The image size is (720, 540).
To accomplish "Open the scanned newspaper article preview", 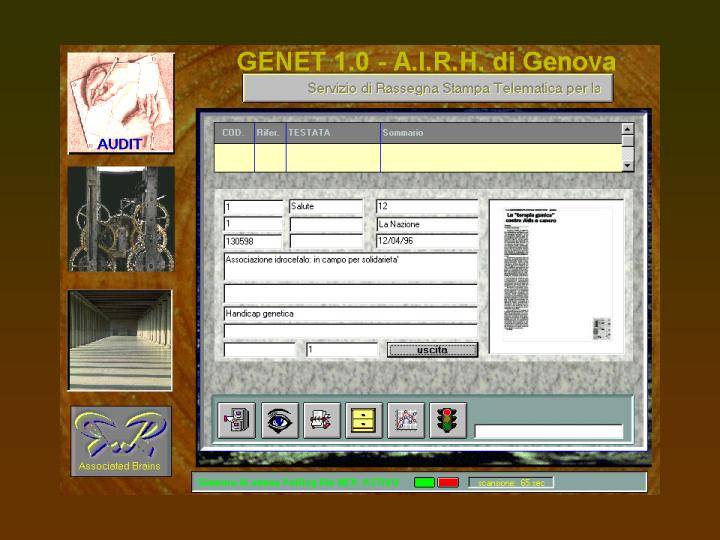I will click(556, 276).
